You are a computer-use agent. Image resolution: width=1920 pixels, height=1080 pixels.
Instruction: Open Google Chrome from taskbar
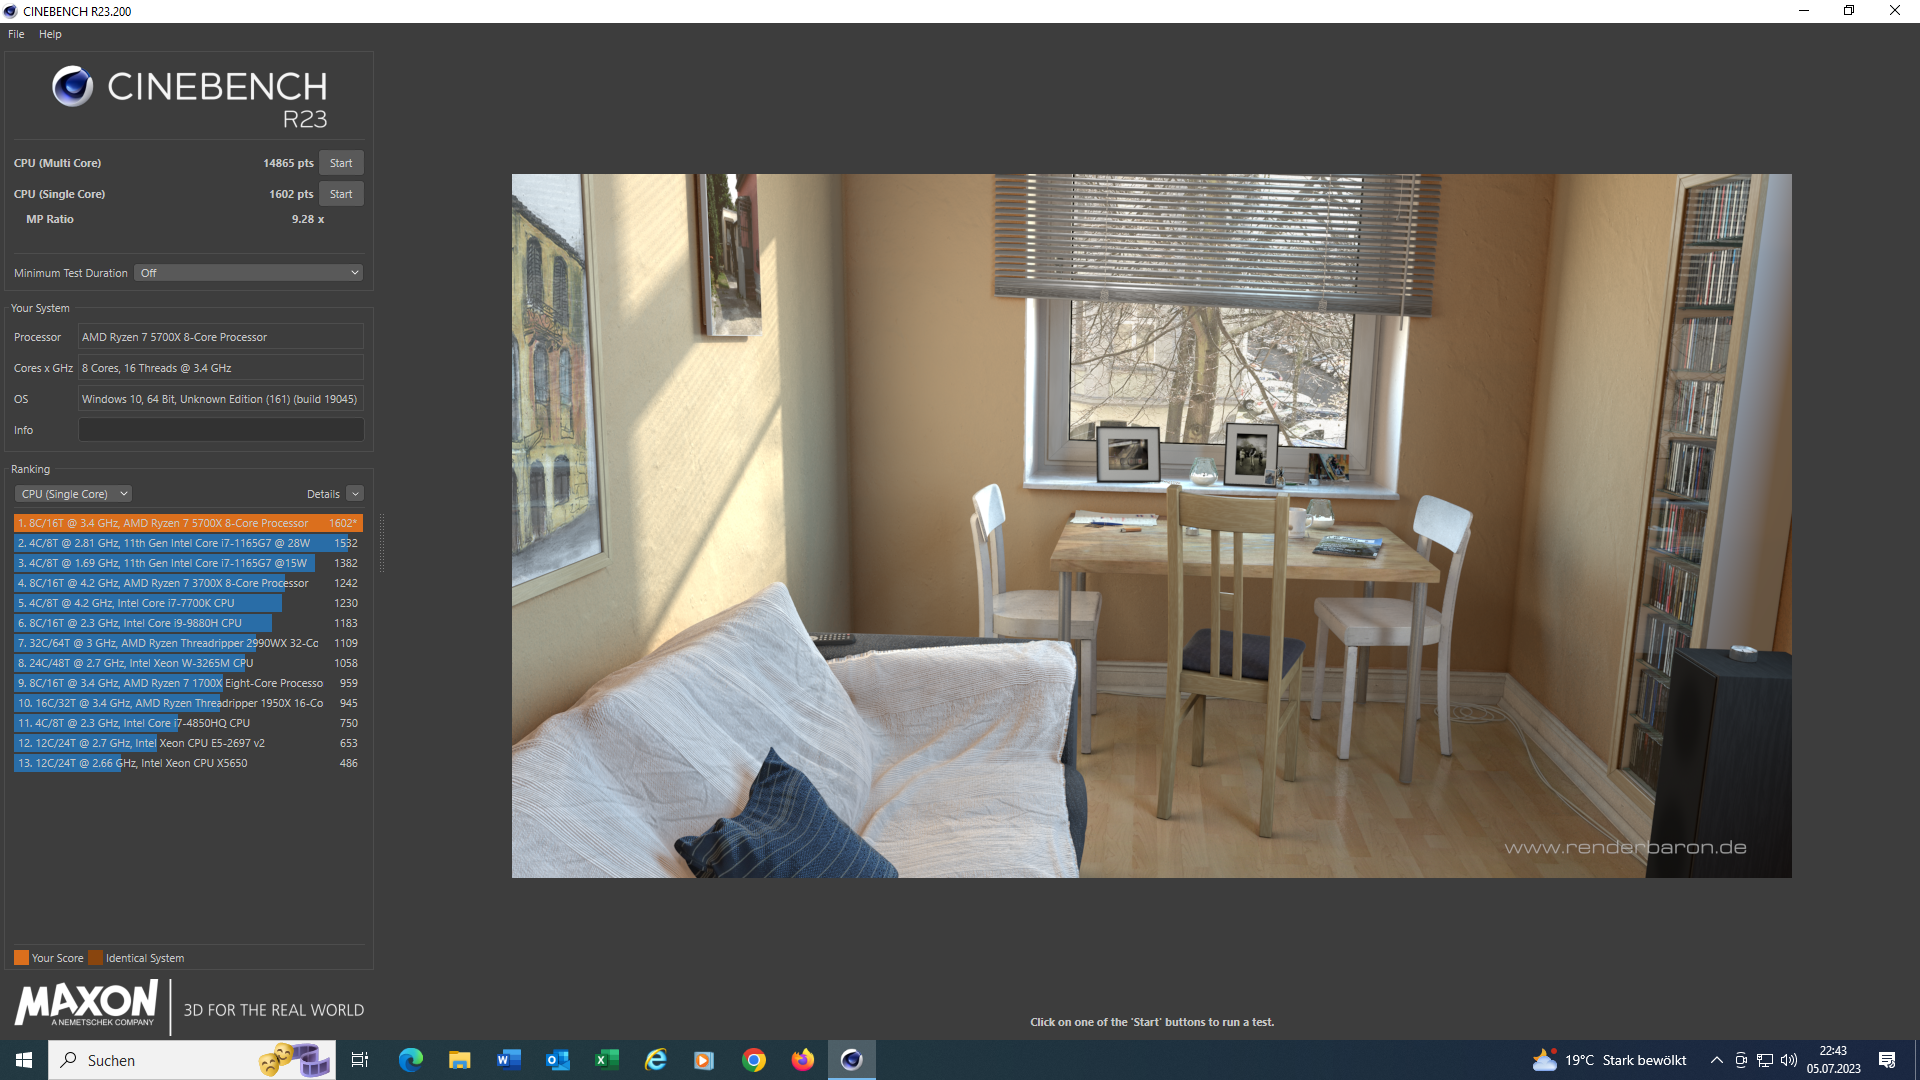click(754, 1060)
